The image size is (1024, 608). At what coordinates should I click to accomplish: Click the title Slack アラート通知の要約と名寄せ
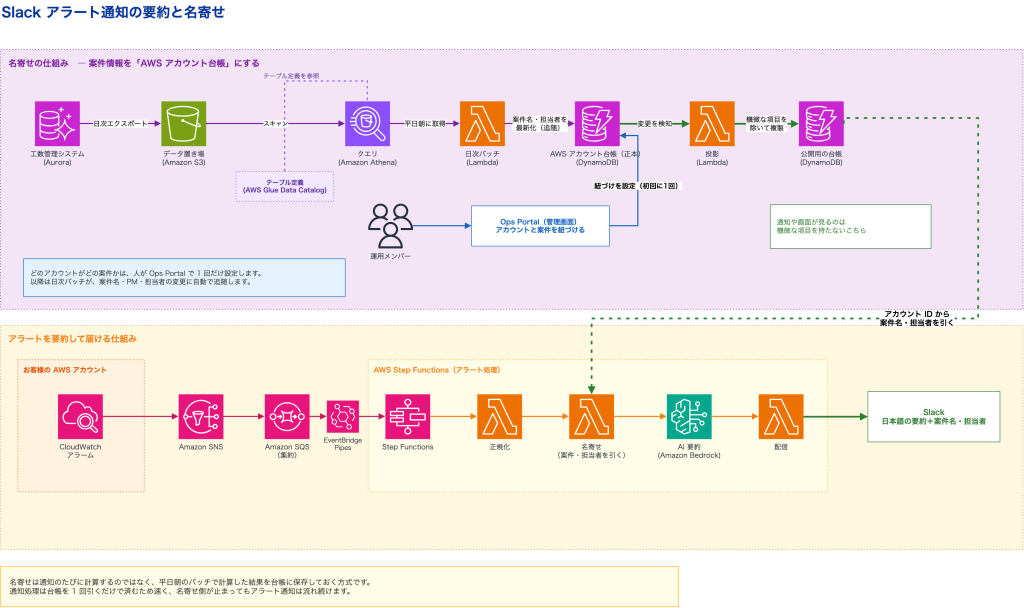[113, 12]
